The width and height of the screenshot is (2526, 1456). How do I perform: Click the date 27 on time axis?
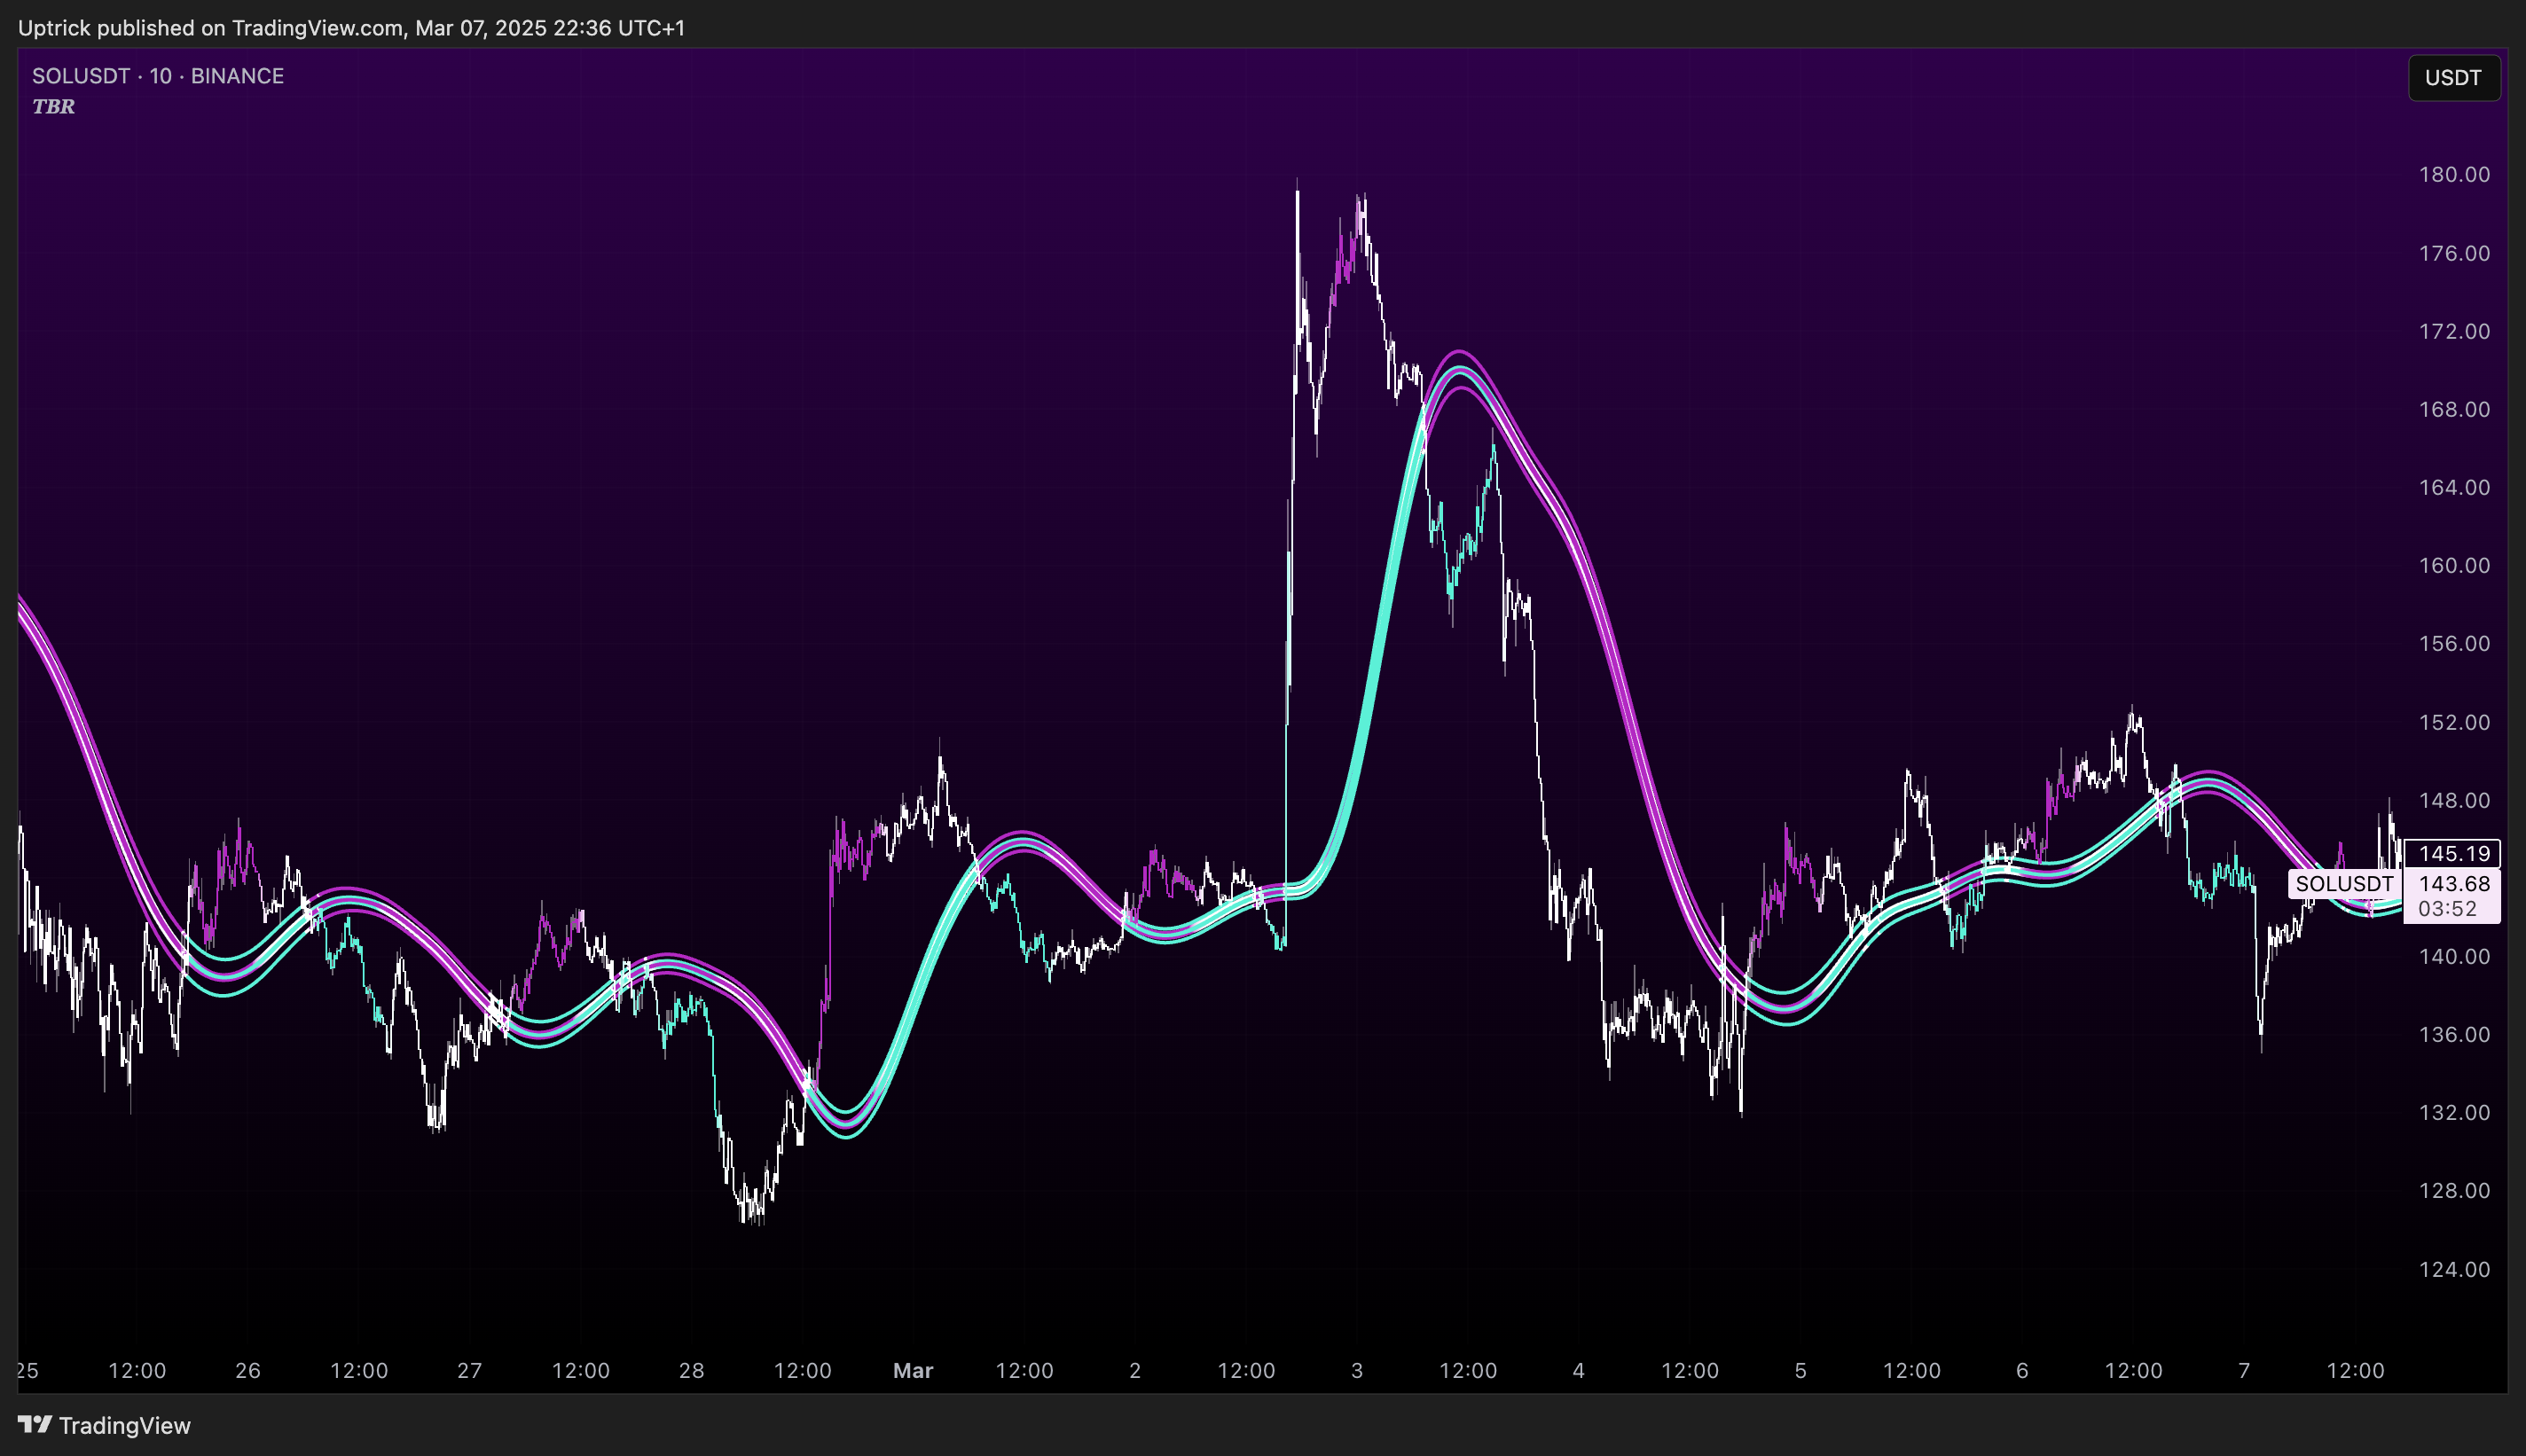(470, 1370)
